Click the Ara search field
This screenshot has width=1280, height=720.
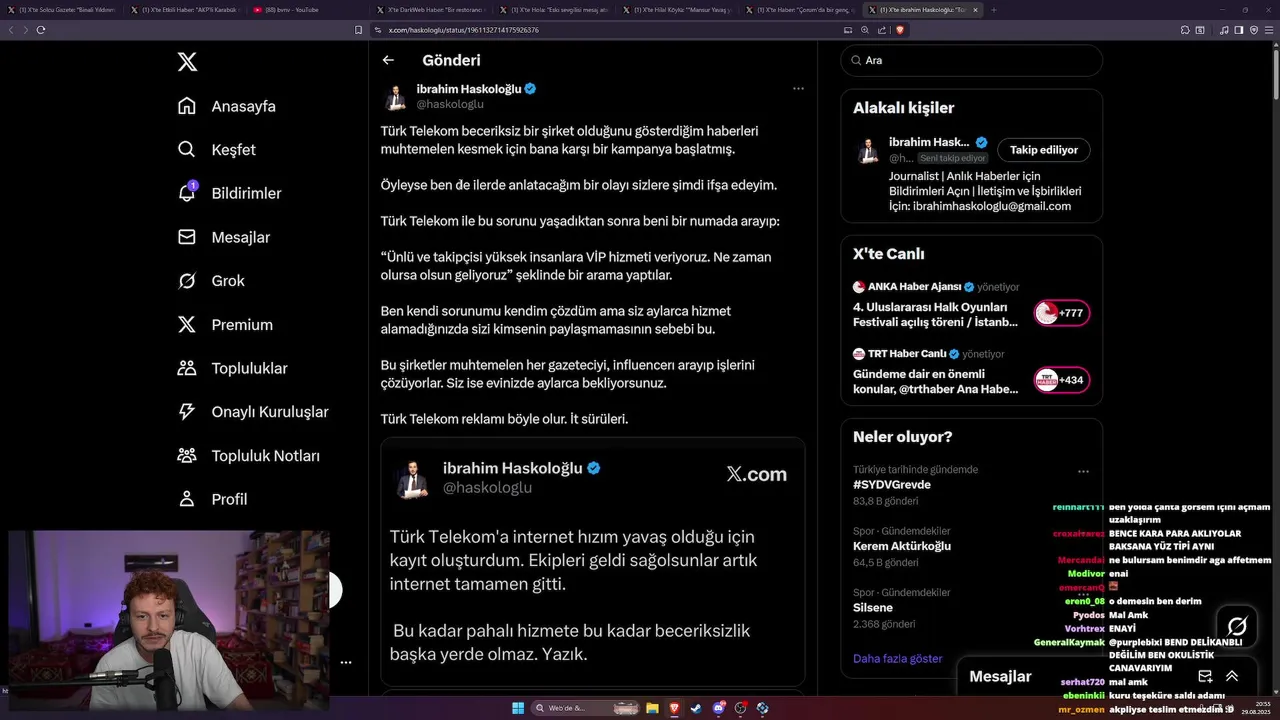point(971,60)
